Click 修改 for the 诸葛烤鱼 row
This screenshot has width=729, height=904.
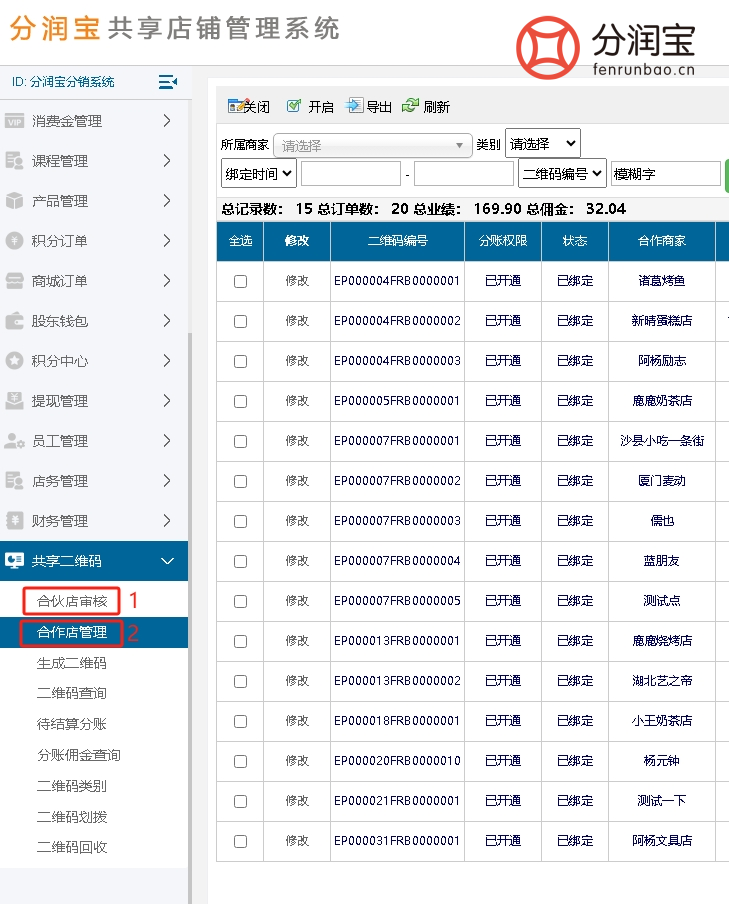297,281
